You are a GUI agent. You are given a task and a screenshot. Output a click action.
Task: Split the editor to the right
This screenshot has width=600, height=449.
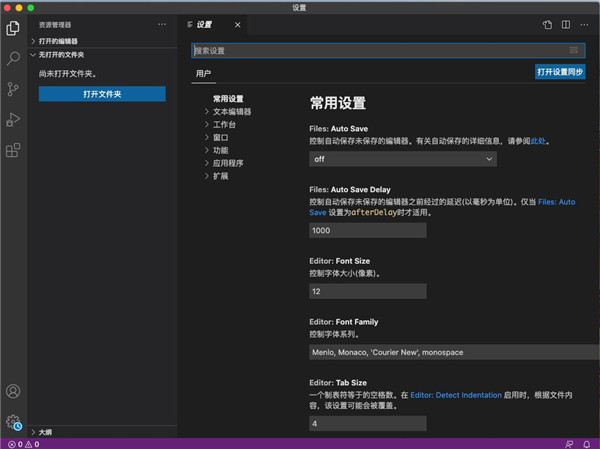point(566,23)
